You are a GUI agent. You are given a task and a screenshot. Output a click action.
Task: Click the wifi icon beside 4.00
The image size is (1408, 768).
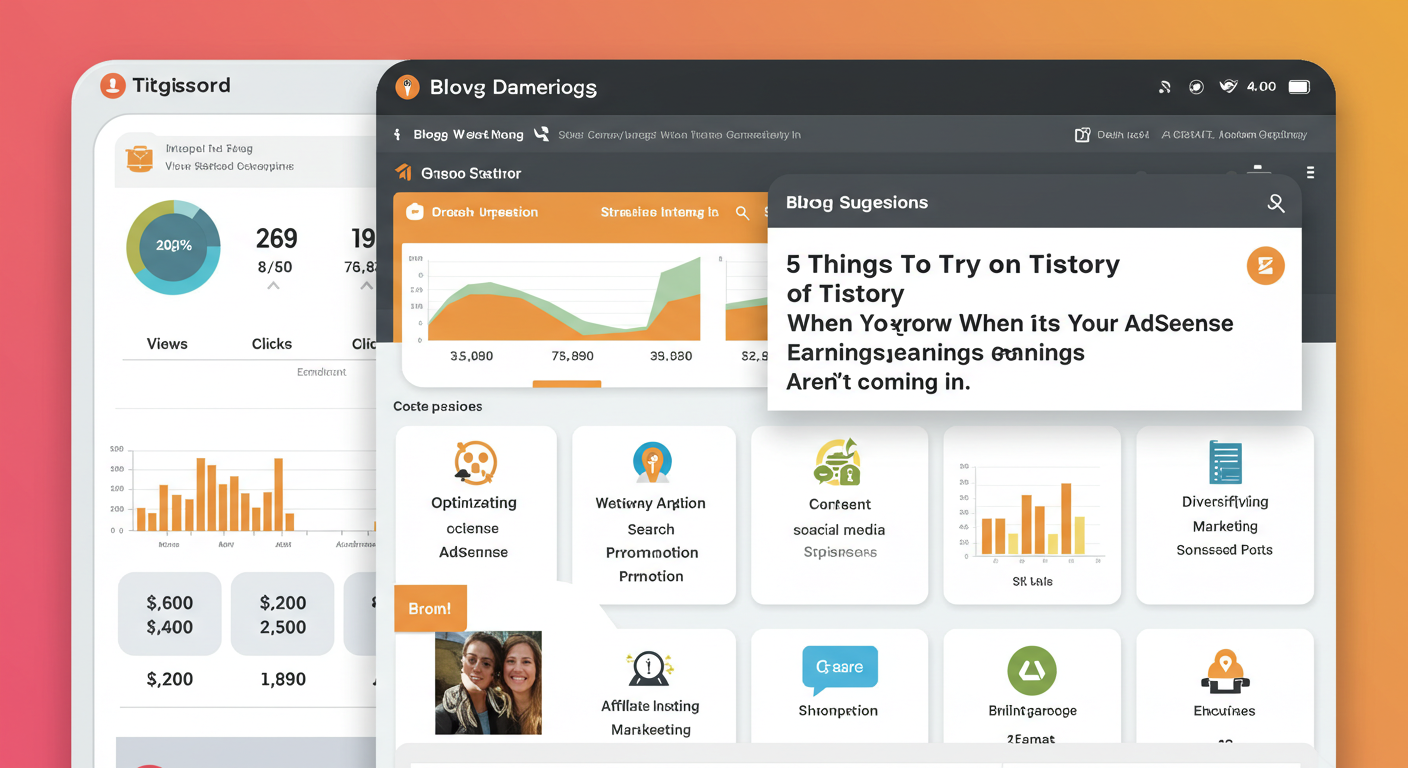coord(1228,87)
